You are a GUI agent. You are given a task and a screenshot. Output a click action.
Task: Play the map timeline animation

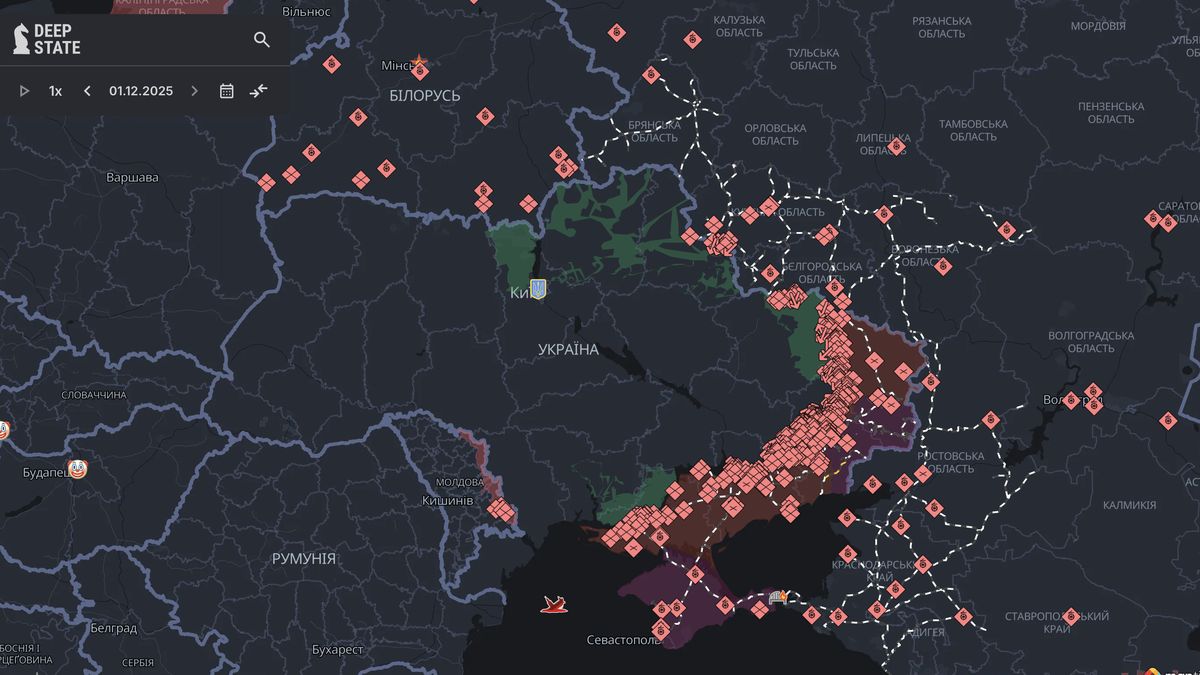pyautogui.click(x=25, y=91)
